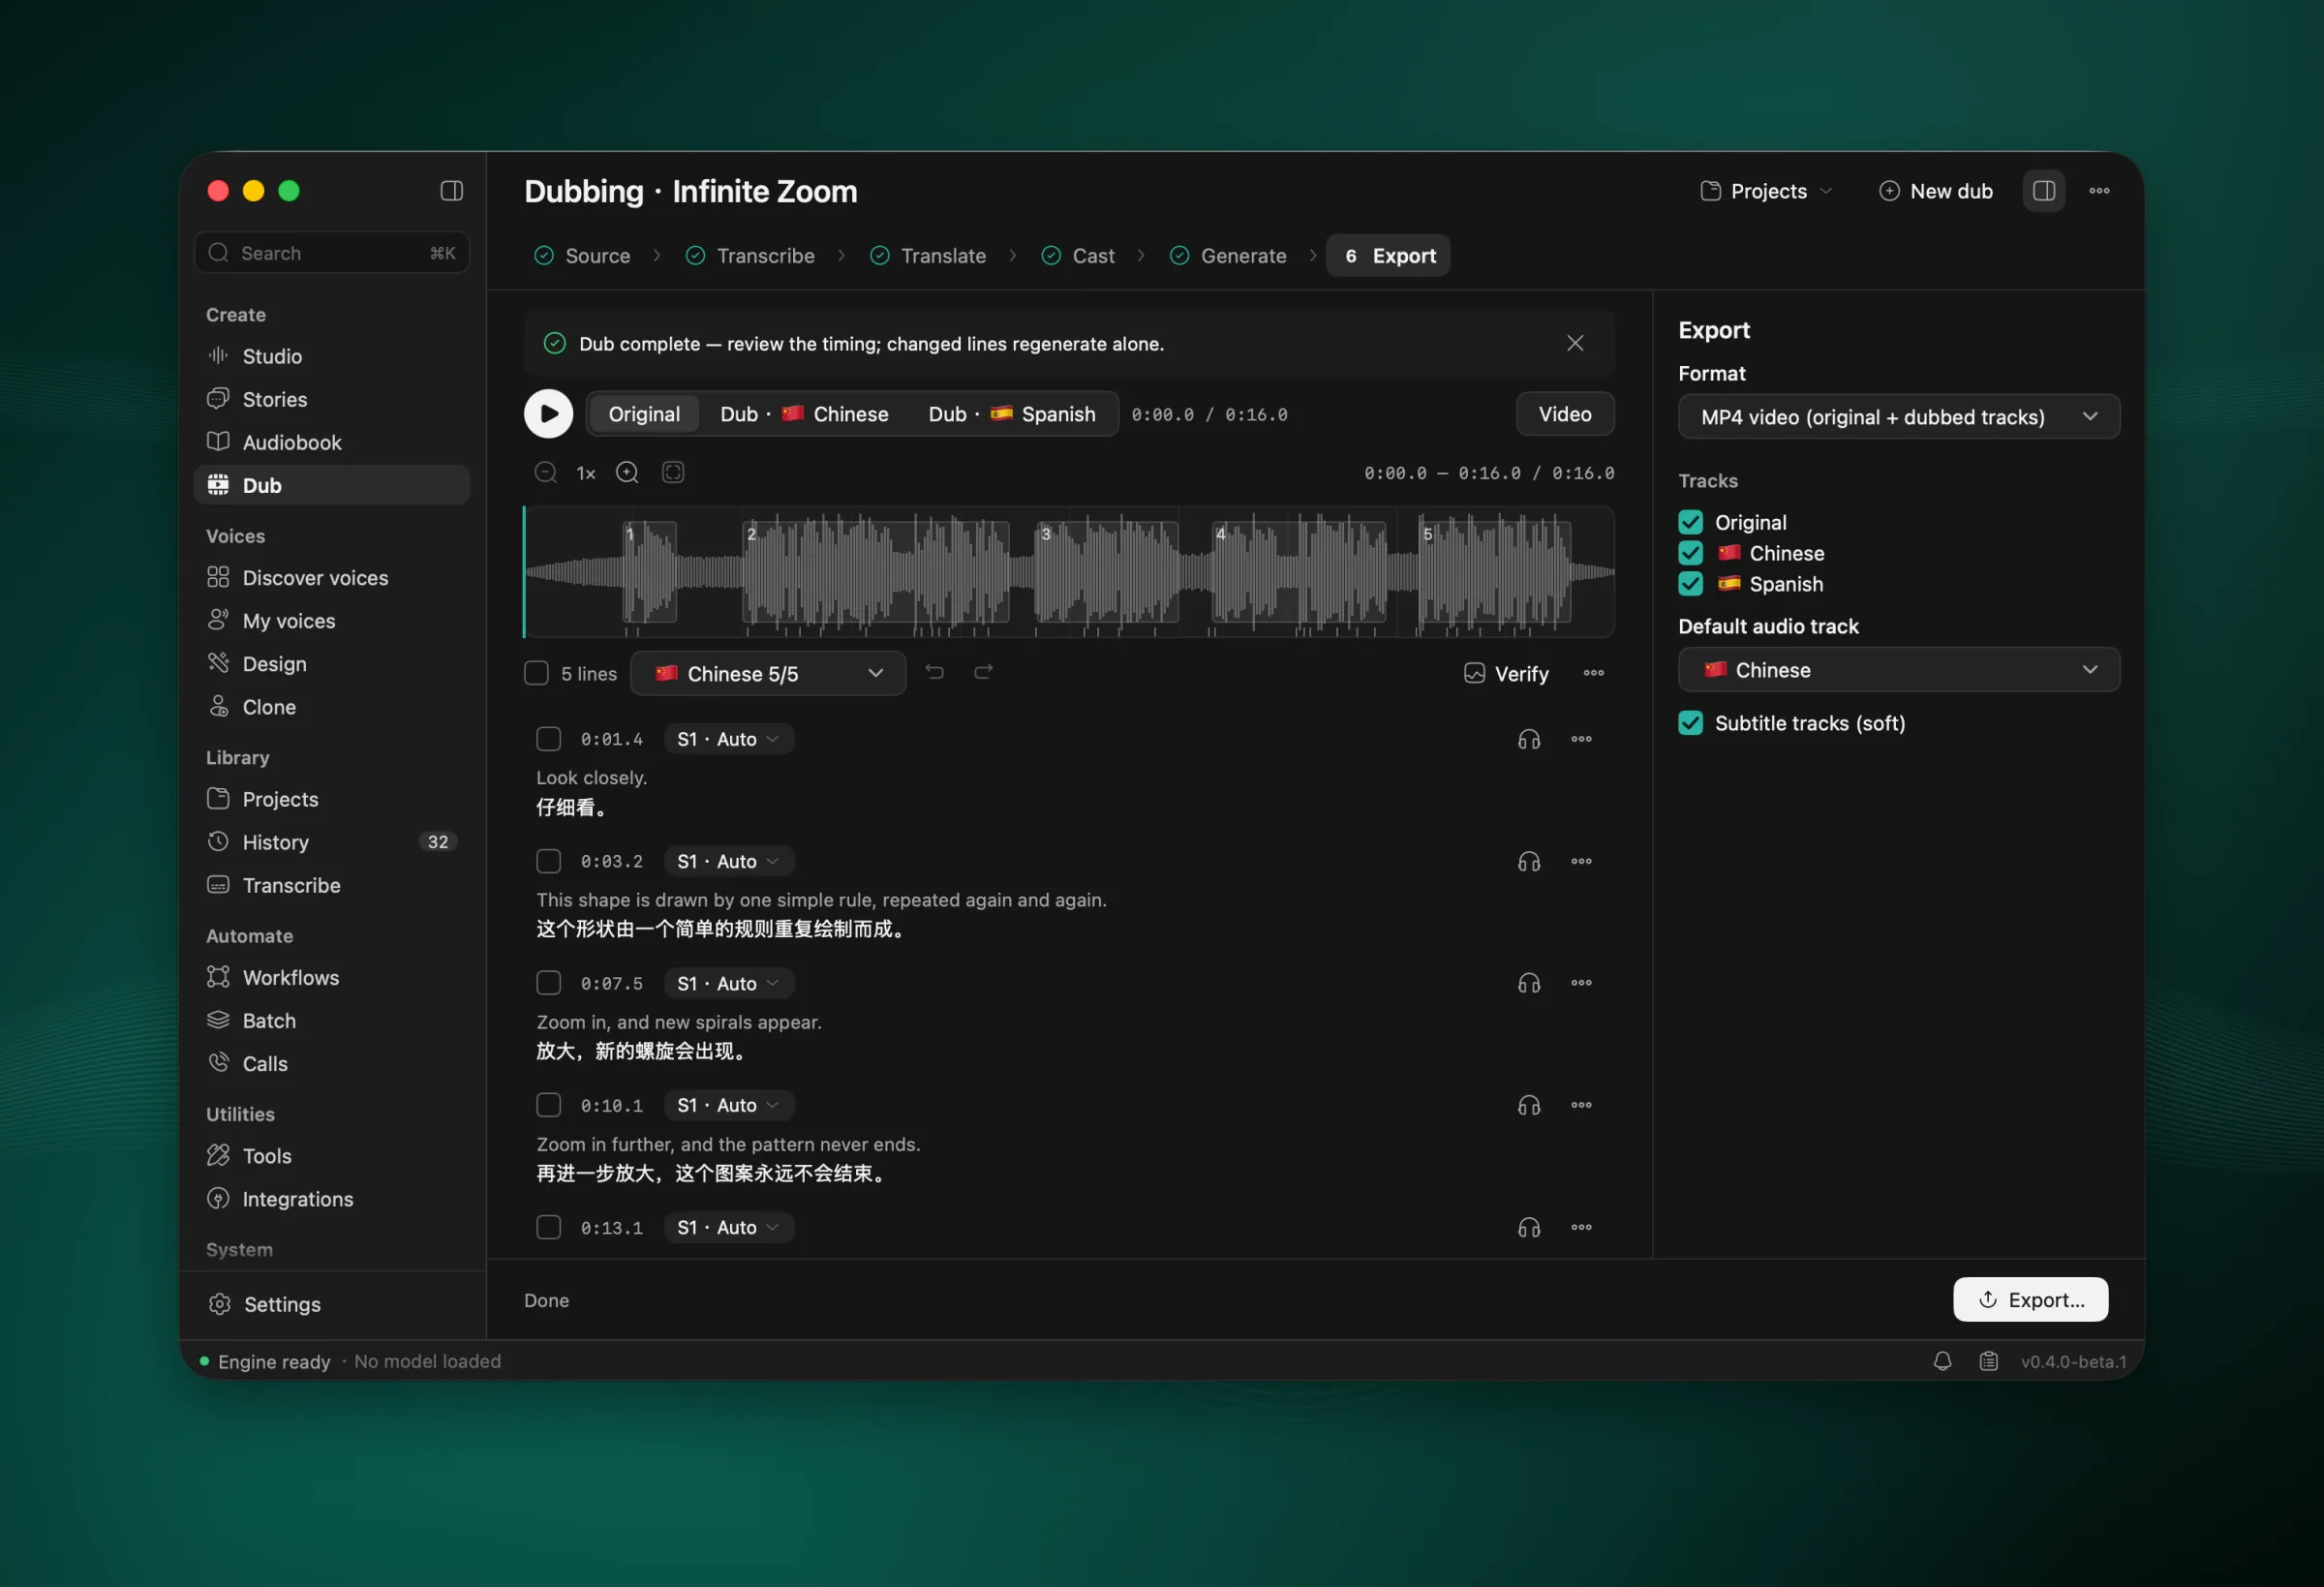Viewport: 2324px width, 1587px height.
Task: Click the New dub button
Action: [x=1936, y=191]
